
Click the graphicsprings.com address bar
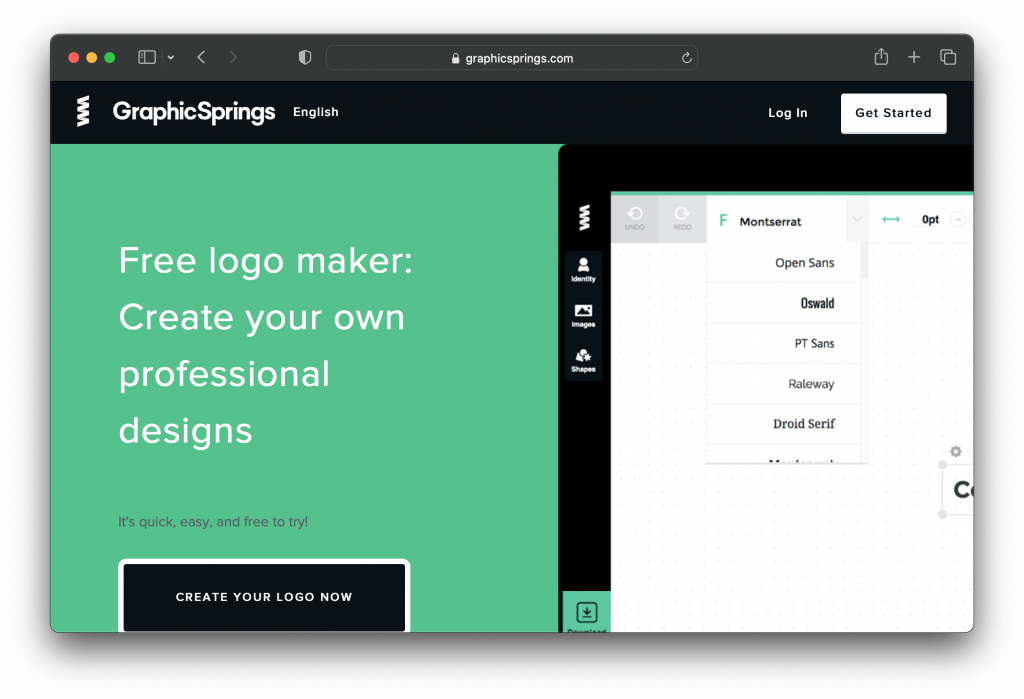pos(512,58)
